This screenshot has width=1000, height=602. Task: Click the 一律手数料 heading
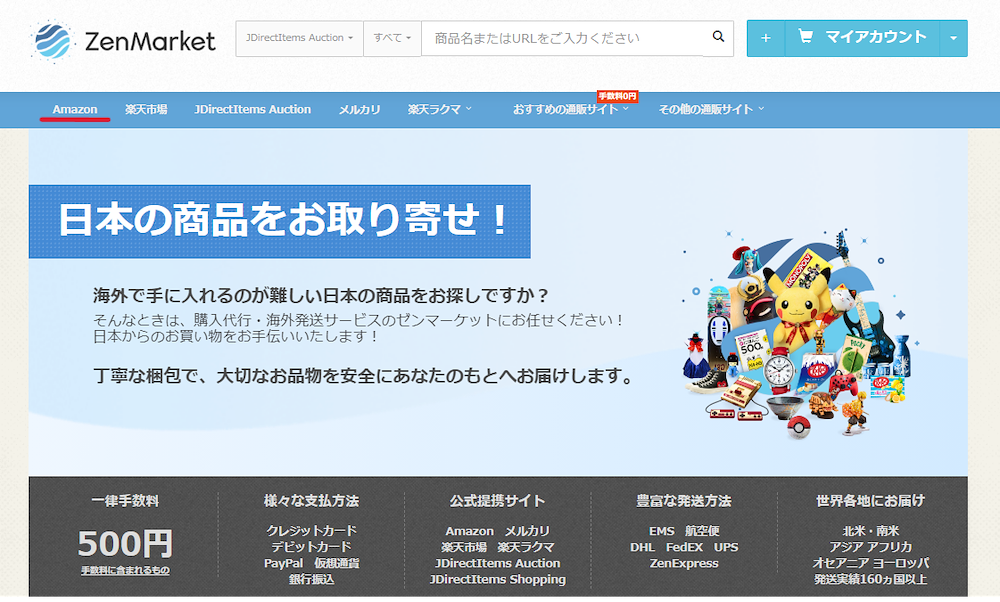click(x=125, y=501)
